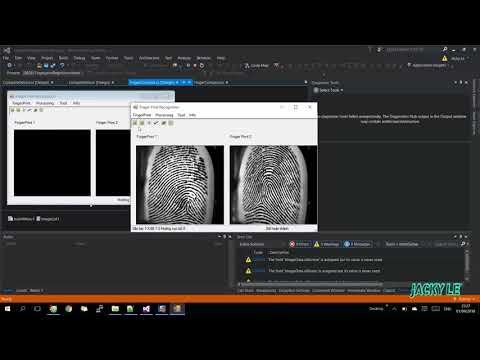The height and width of the screenshot is (360, 480).
Task: Select the black FingerPrint 1 picture box in the designer
Action: pos(52,163)
